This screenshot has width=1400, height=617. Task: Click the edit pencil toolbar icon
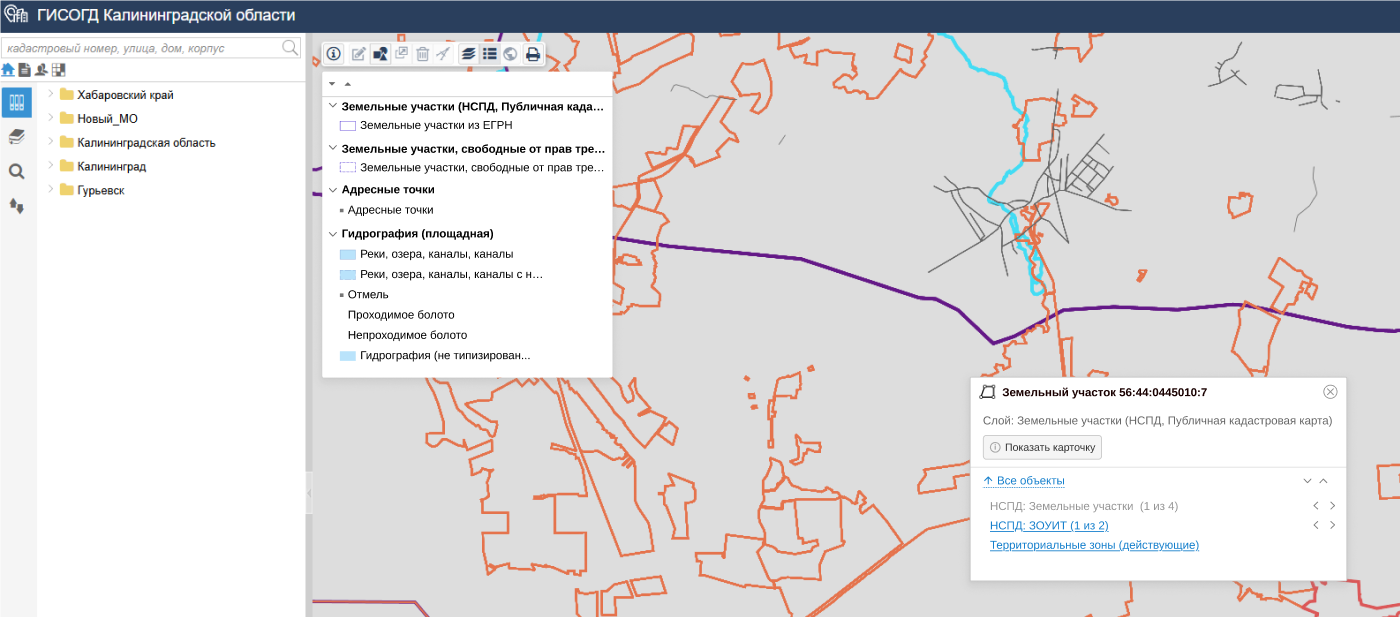358,54
